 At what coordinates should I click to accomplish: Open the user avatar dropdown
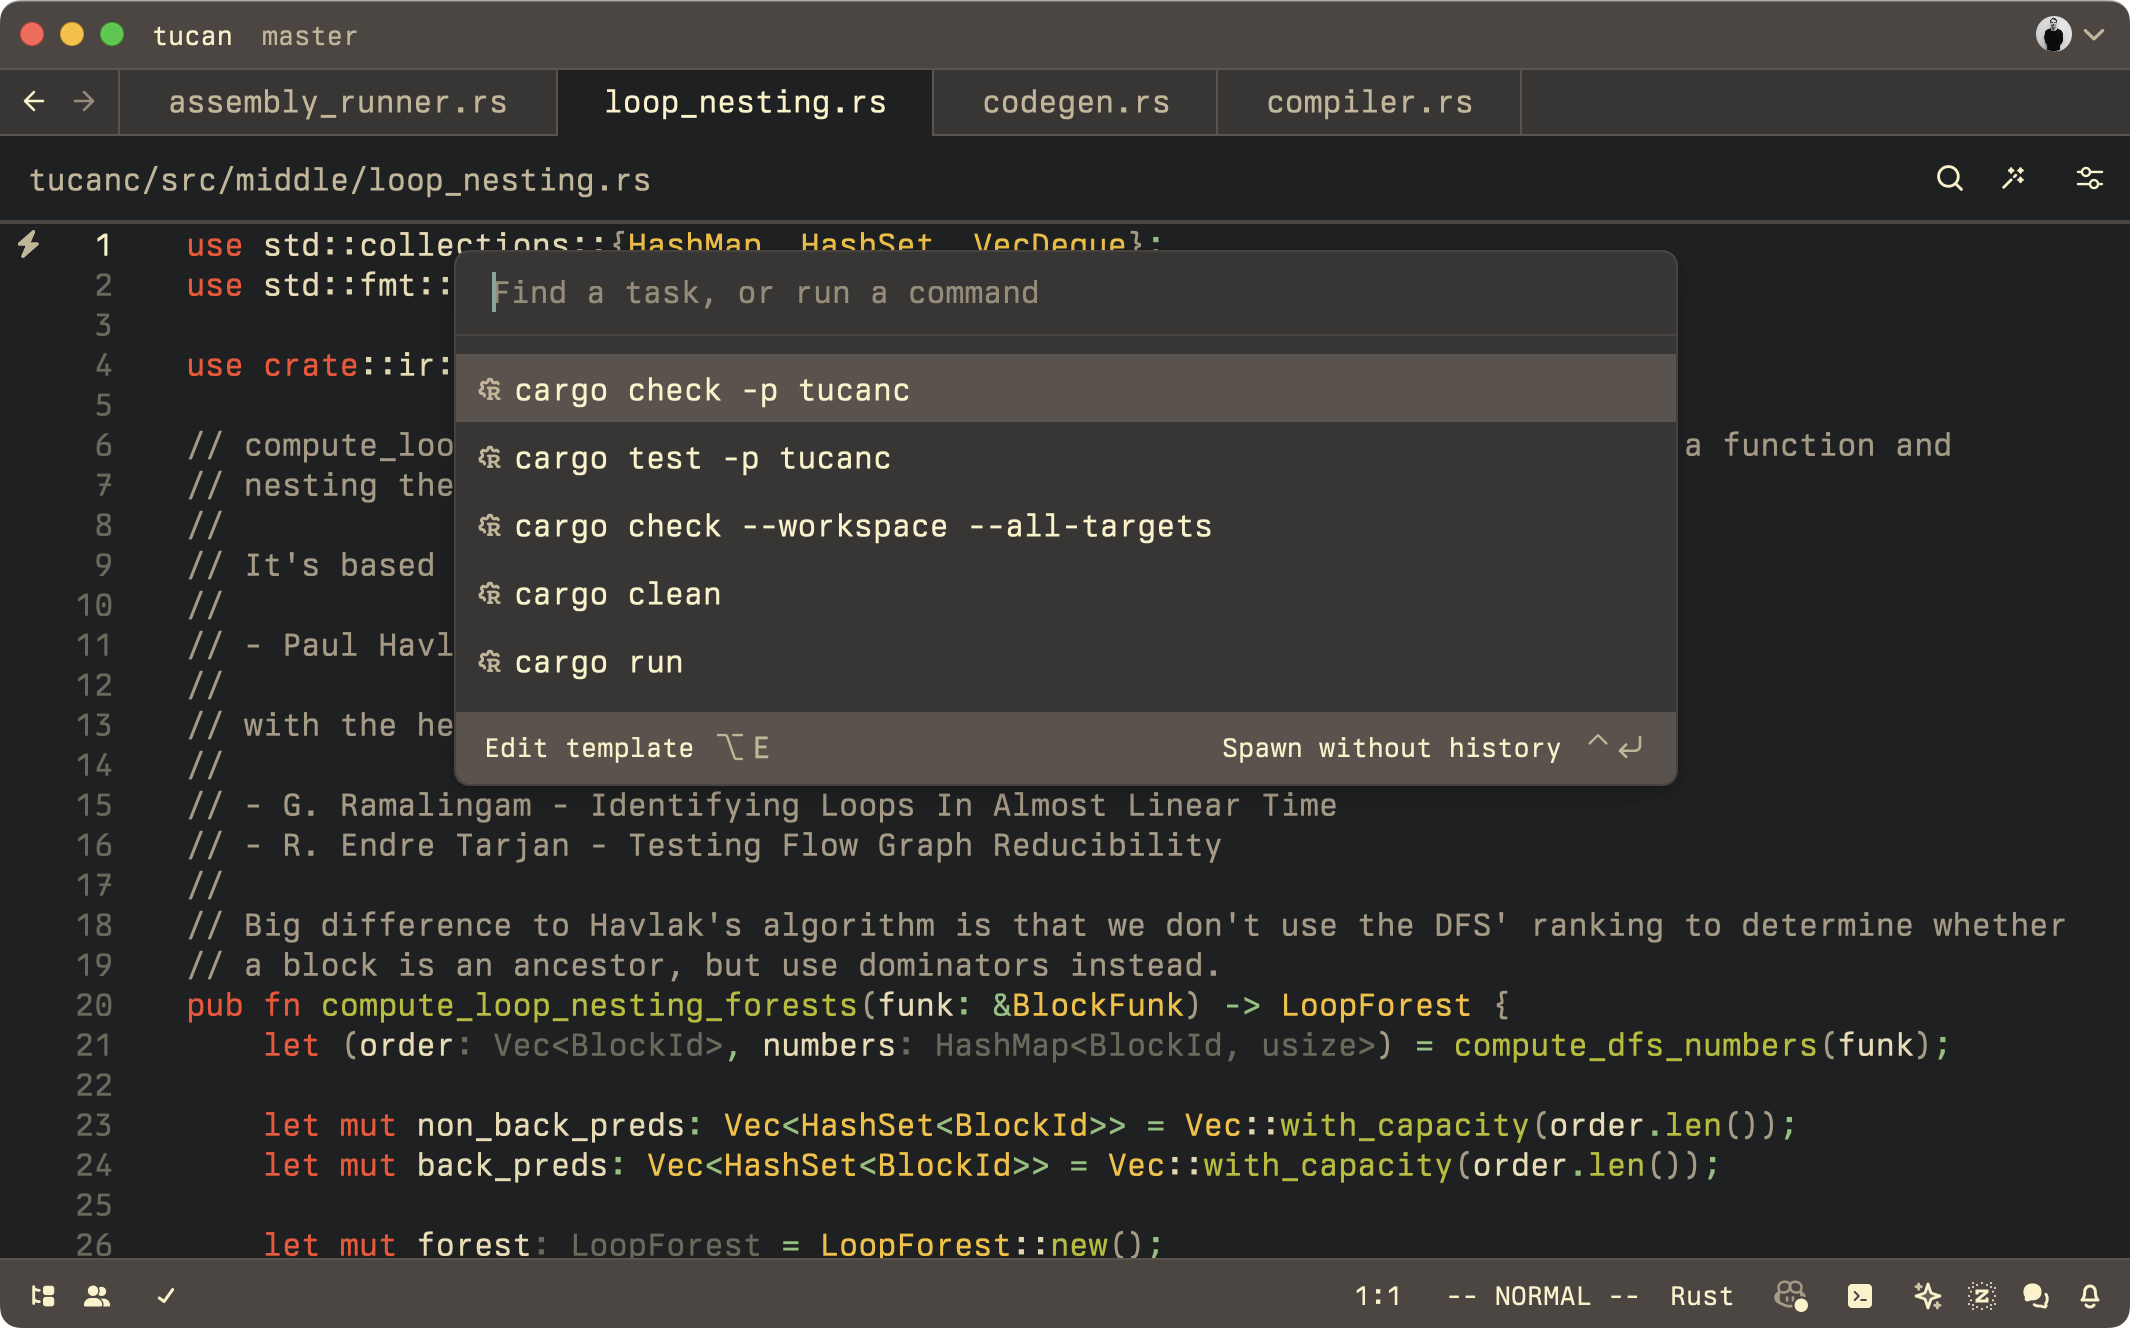(2055, 34)
